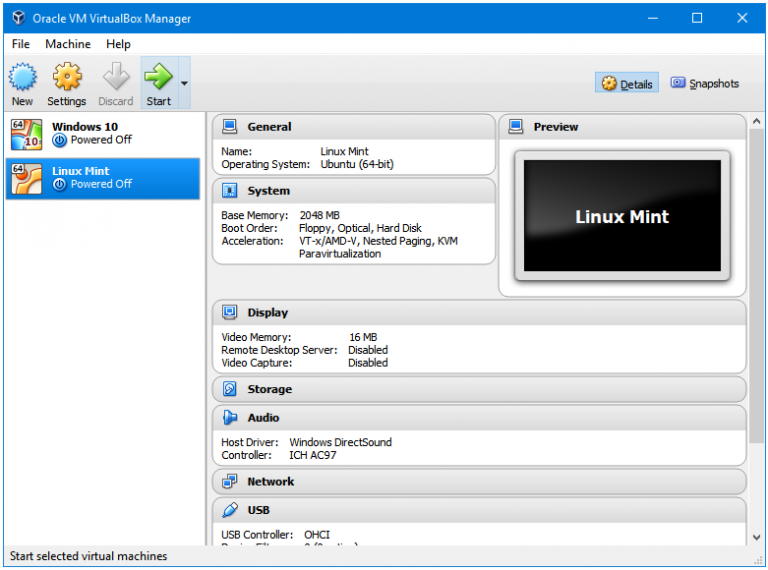Click the General section icon
The height and width of the screenshot is (570, 768).
[229, 127]
